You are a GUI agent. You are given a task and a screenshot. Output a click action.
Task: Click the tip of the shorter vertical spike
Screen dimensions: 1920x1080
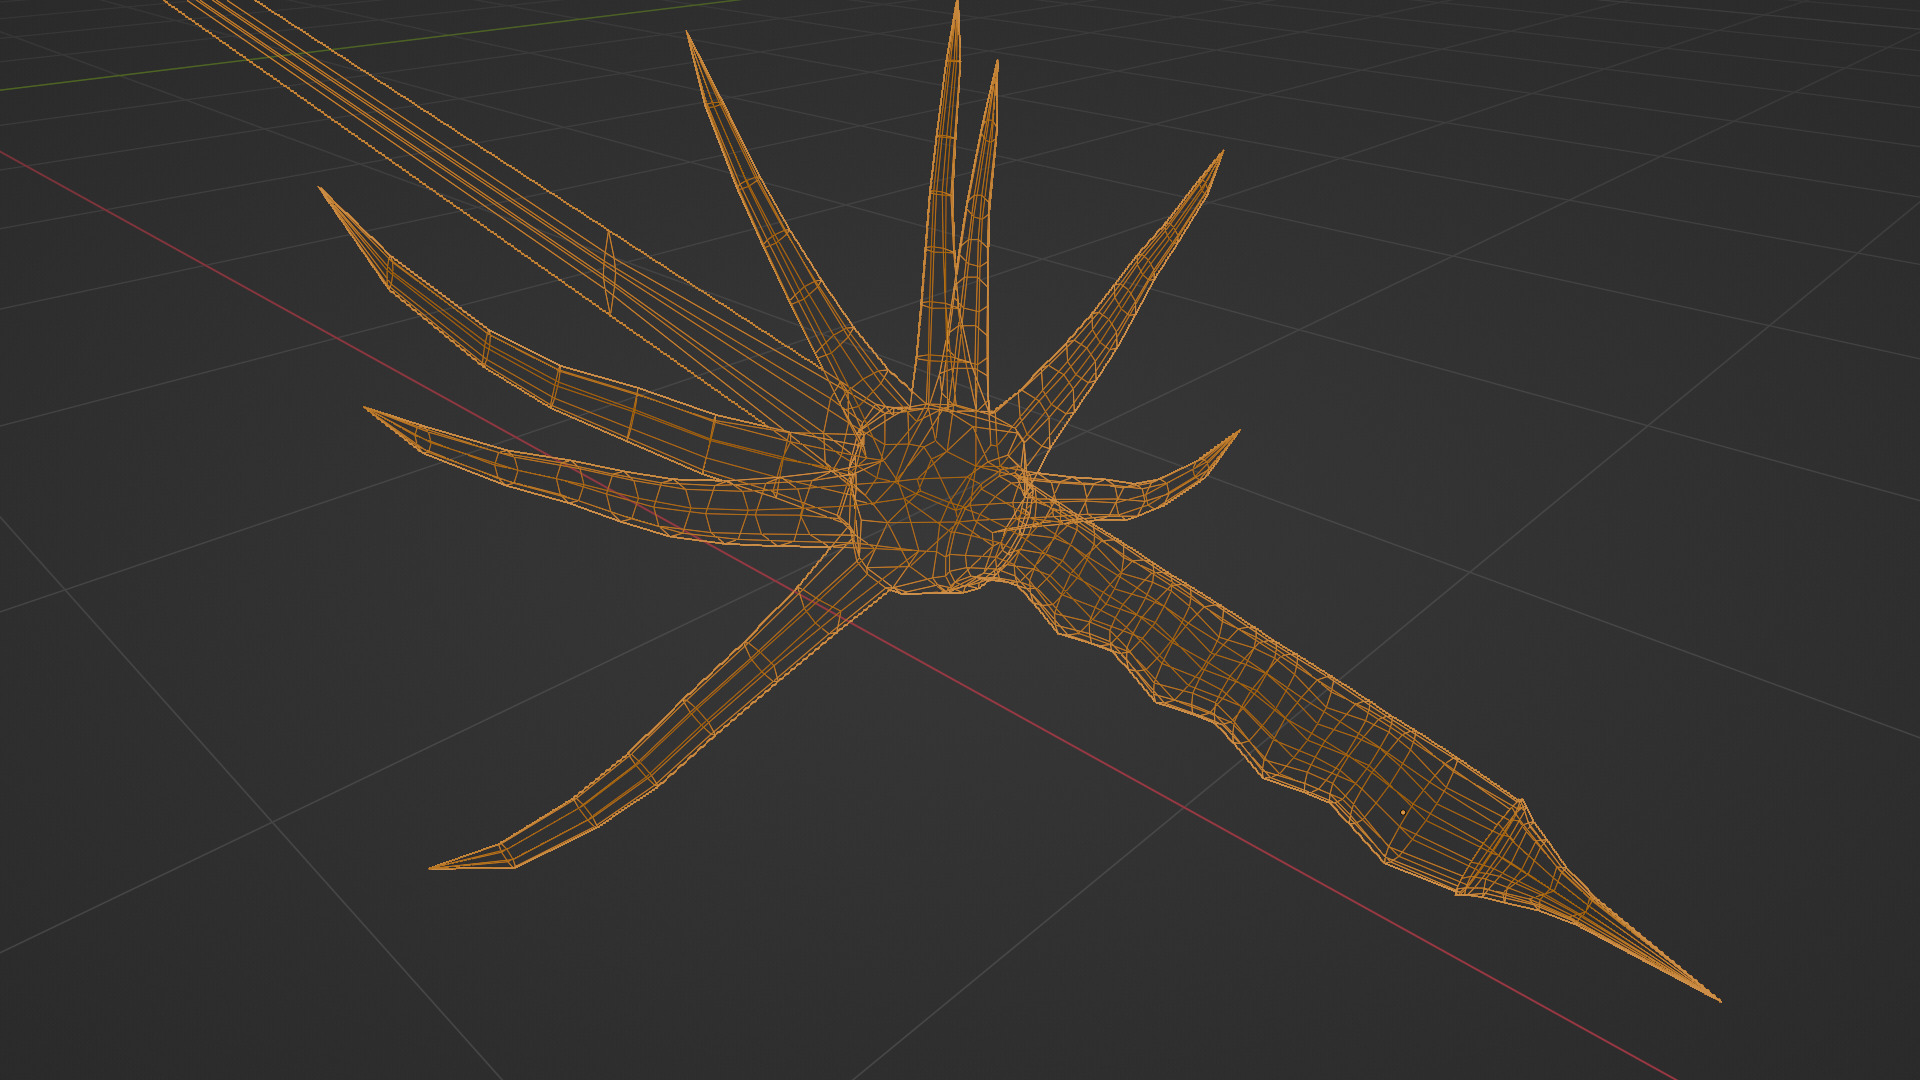[996, 64]
